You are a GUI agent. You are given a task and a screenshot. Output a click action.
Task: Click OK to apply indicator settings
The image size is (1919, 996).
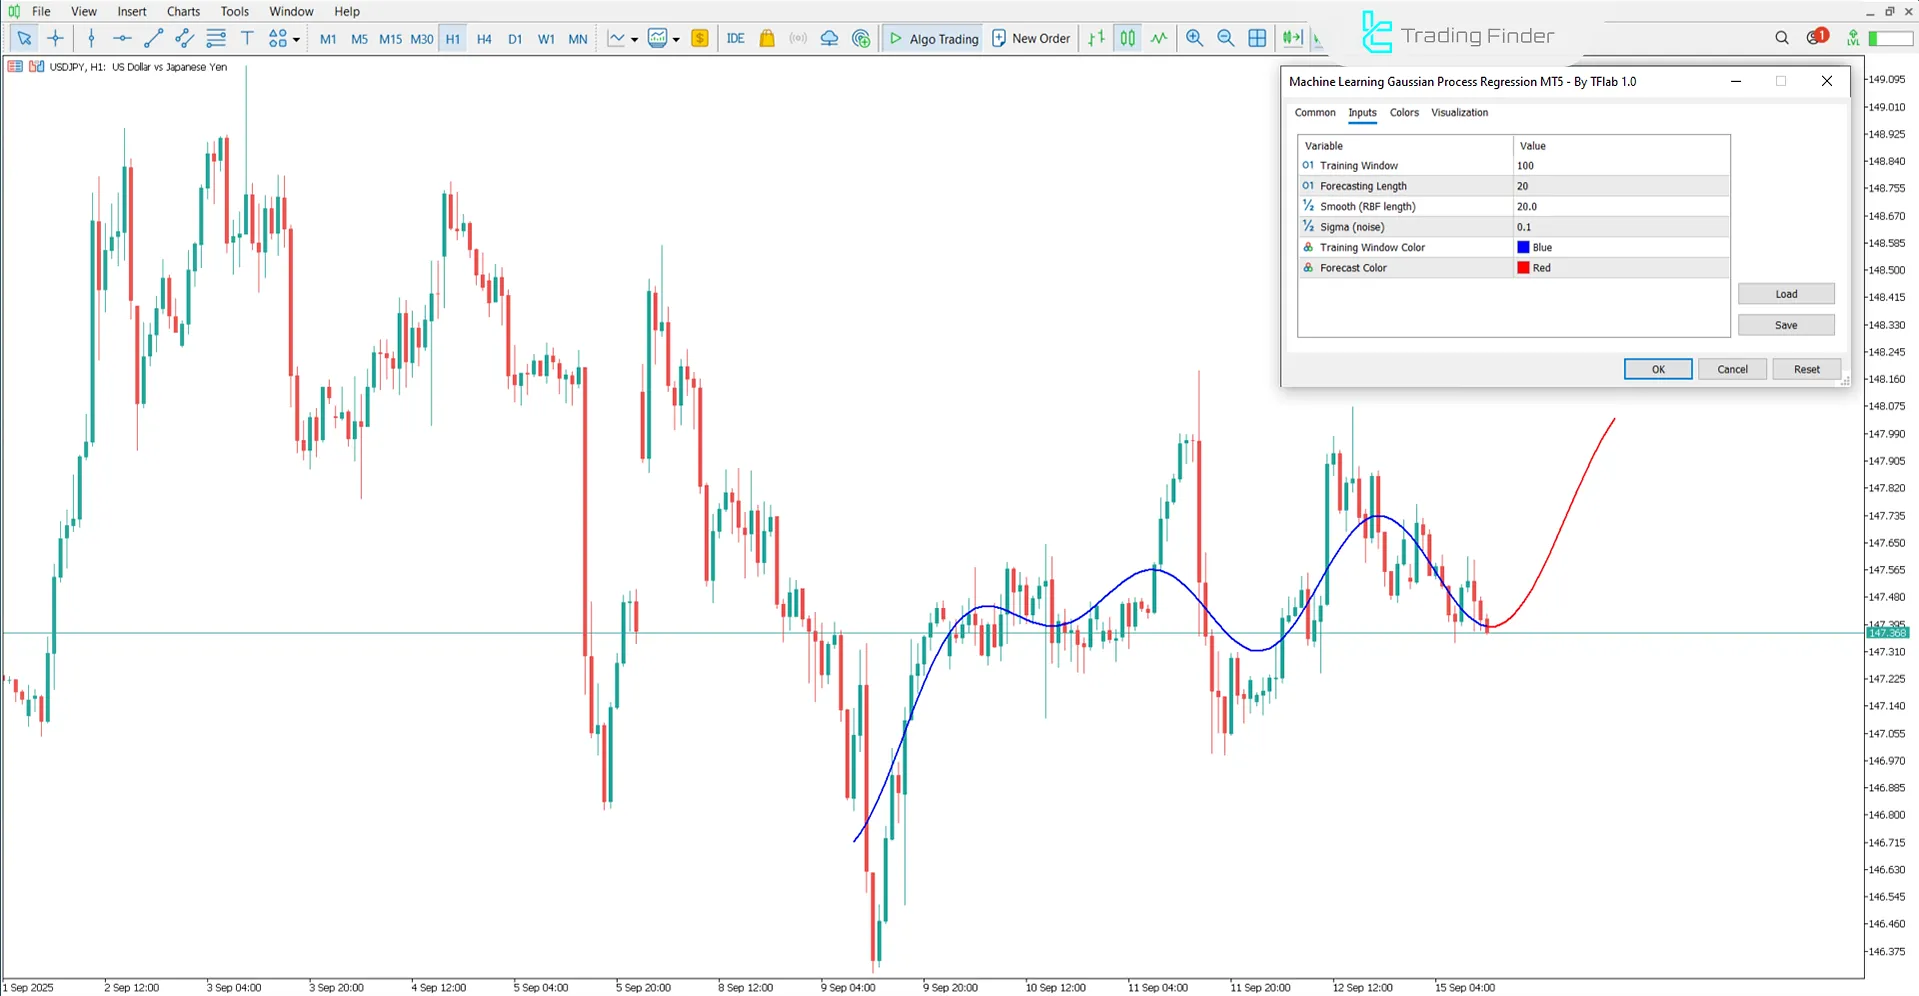click(1657, 369)
